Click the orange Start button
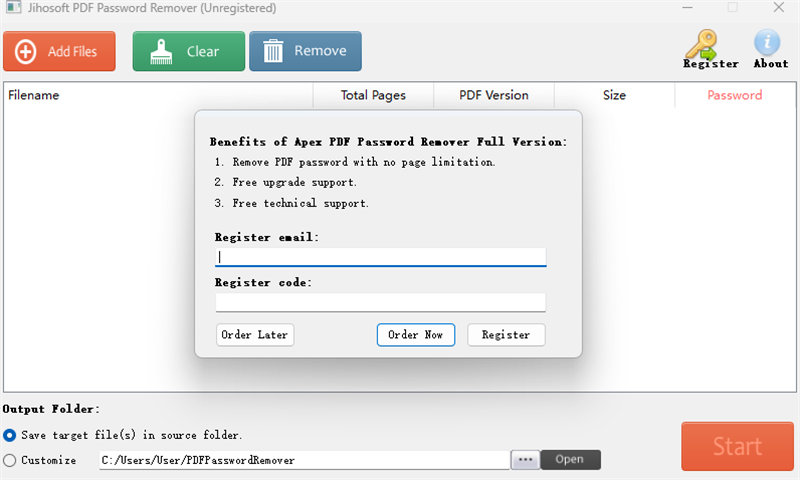The width and height of the screenshot is (800, 480). tap(737, 446)
